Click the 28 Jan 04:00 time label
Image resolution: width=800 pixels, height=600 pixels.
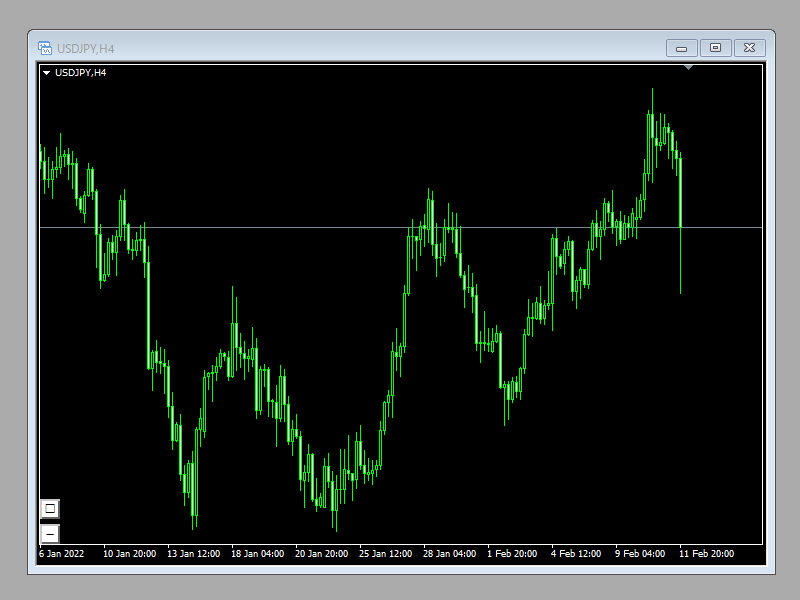[x=449, y=553]
